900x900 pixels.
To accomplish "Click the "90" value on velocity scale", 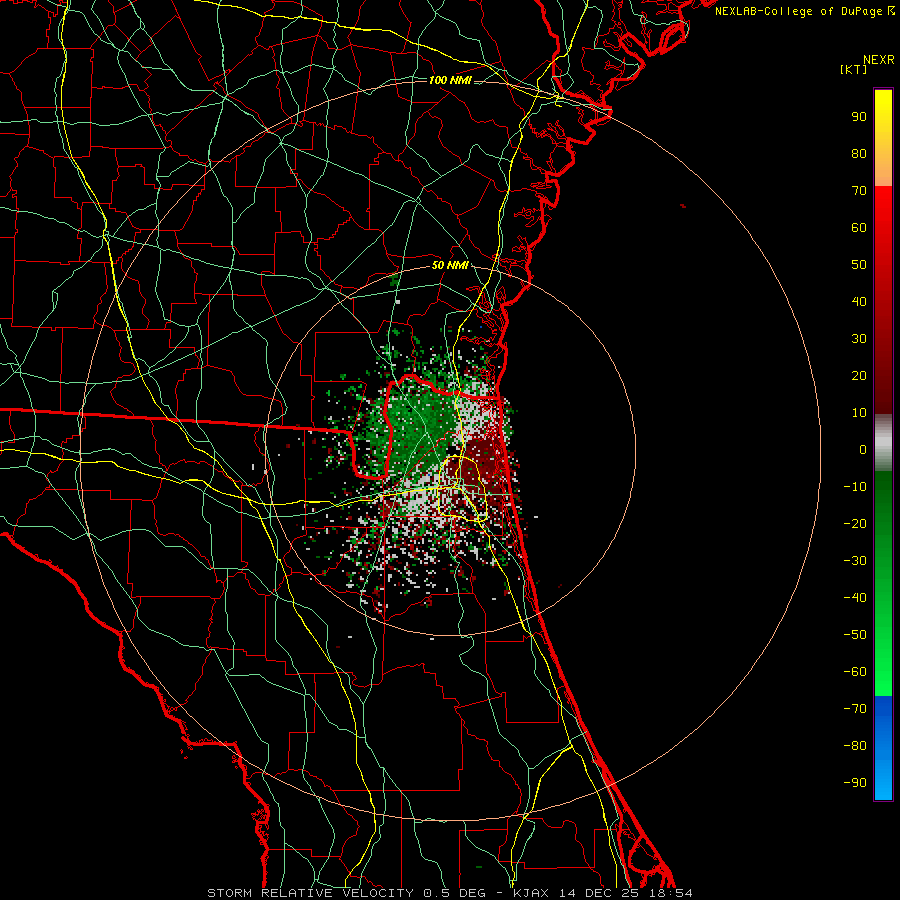I will click(859, 117).
